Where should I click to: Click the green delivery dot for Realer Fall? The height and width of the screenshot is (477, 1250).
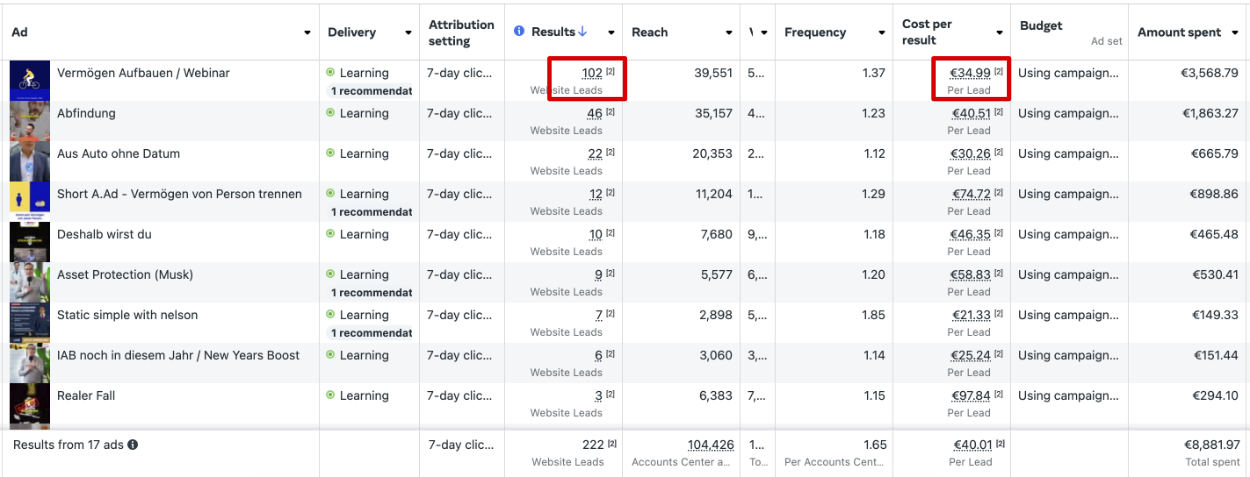331,396
